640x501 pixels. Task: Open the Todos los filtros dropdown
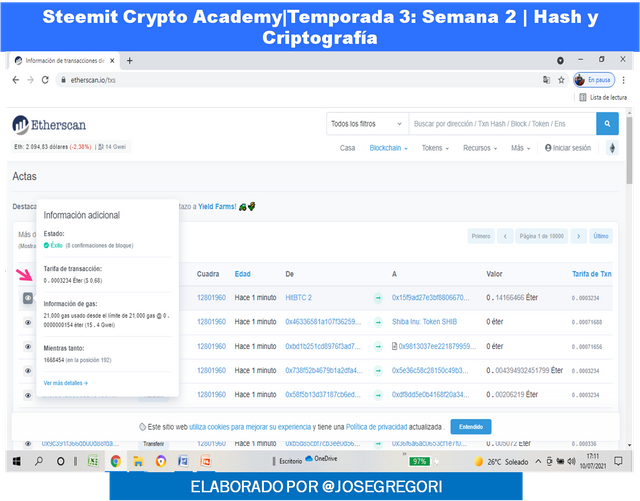pos(367,124)
